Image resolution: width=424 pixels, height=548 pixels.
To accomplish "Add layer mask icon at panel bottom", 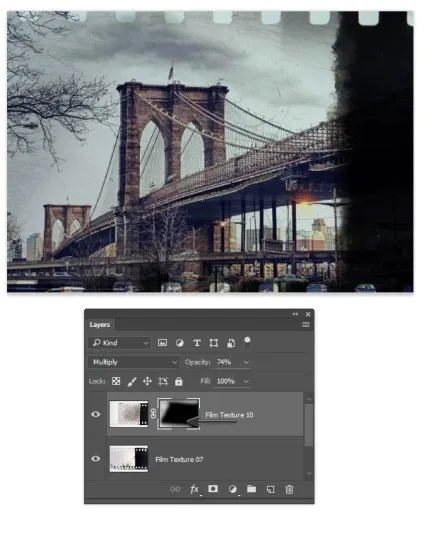I will click(213, 489).
